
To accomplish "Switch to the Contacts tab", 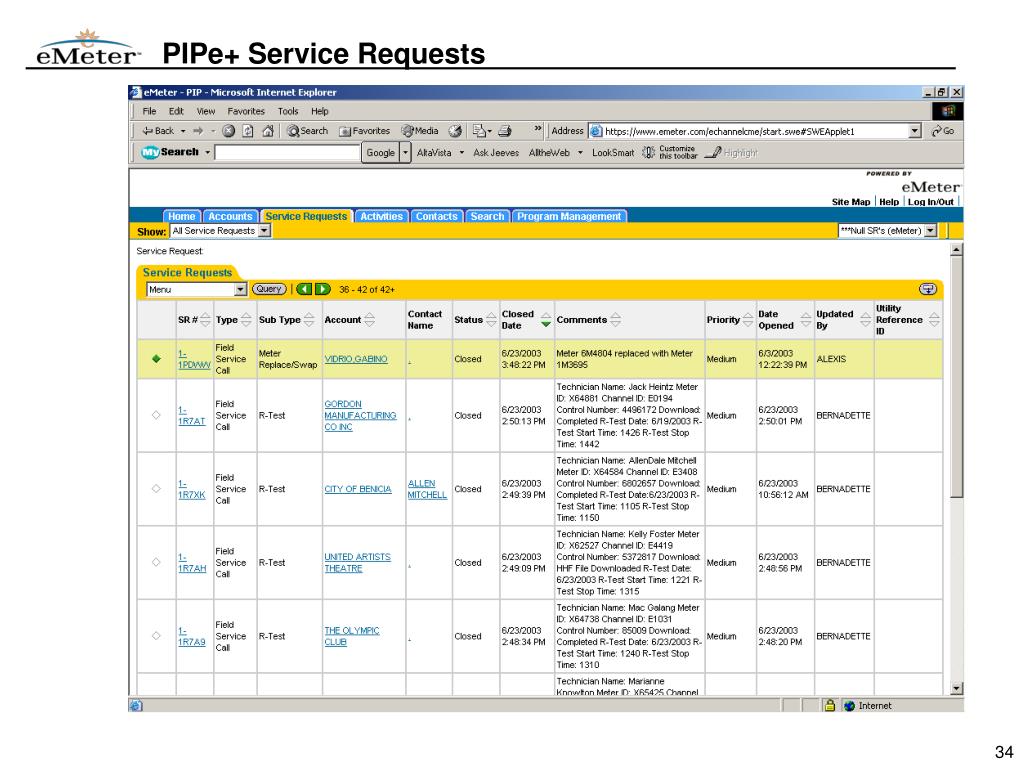I will [436, 216].
